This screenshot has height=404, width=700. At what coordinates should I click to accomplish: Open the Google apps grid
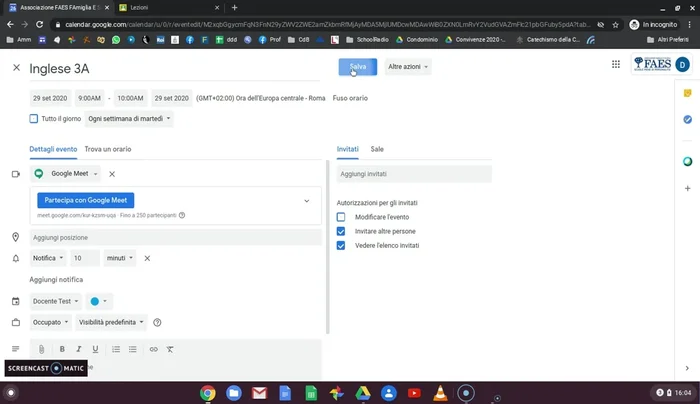(x=616, y=65)
